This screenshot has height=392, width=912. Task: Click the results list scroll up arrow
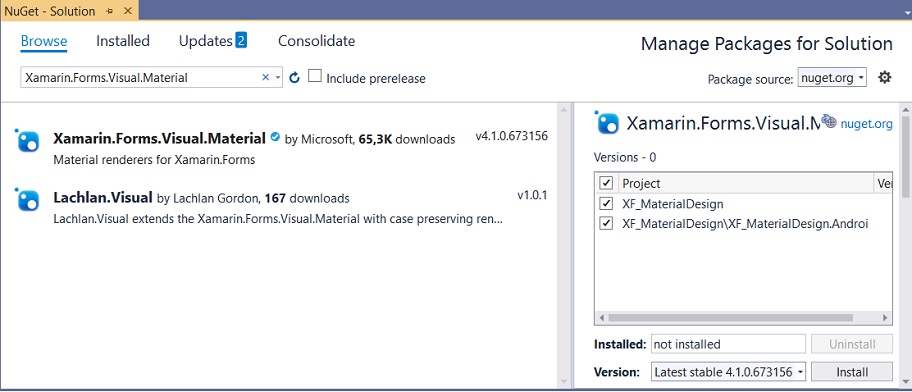(x=563, y=109)
